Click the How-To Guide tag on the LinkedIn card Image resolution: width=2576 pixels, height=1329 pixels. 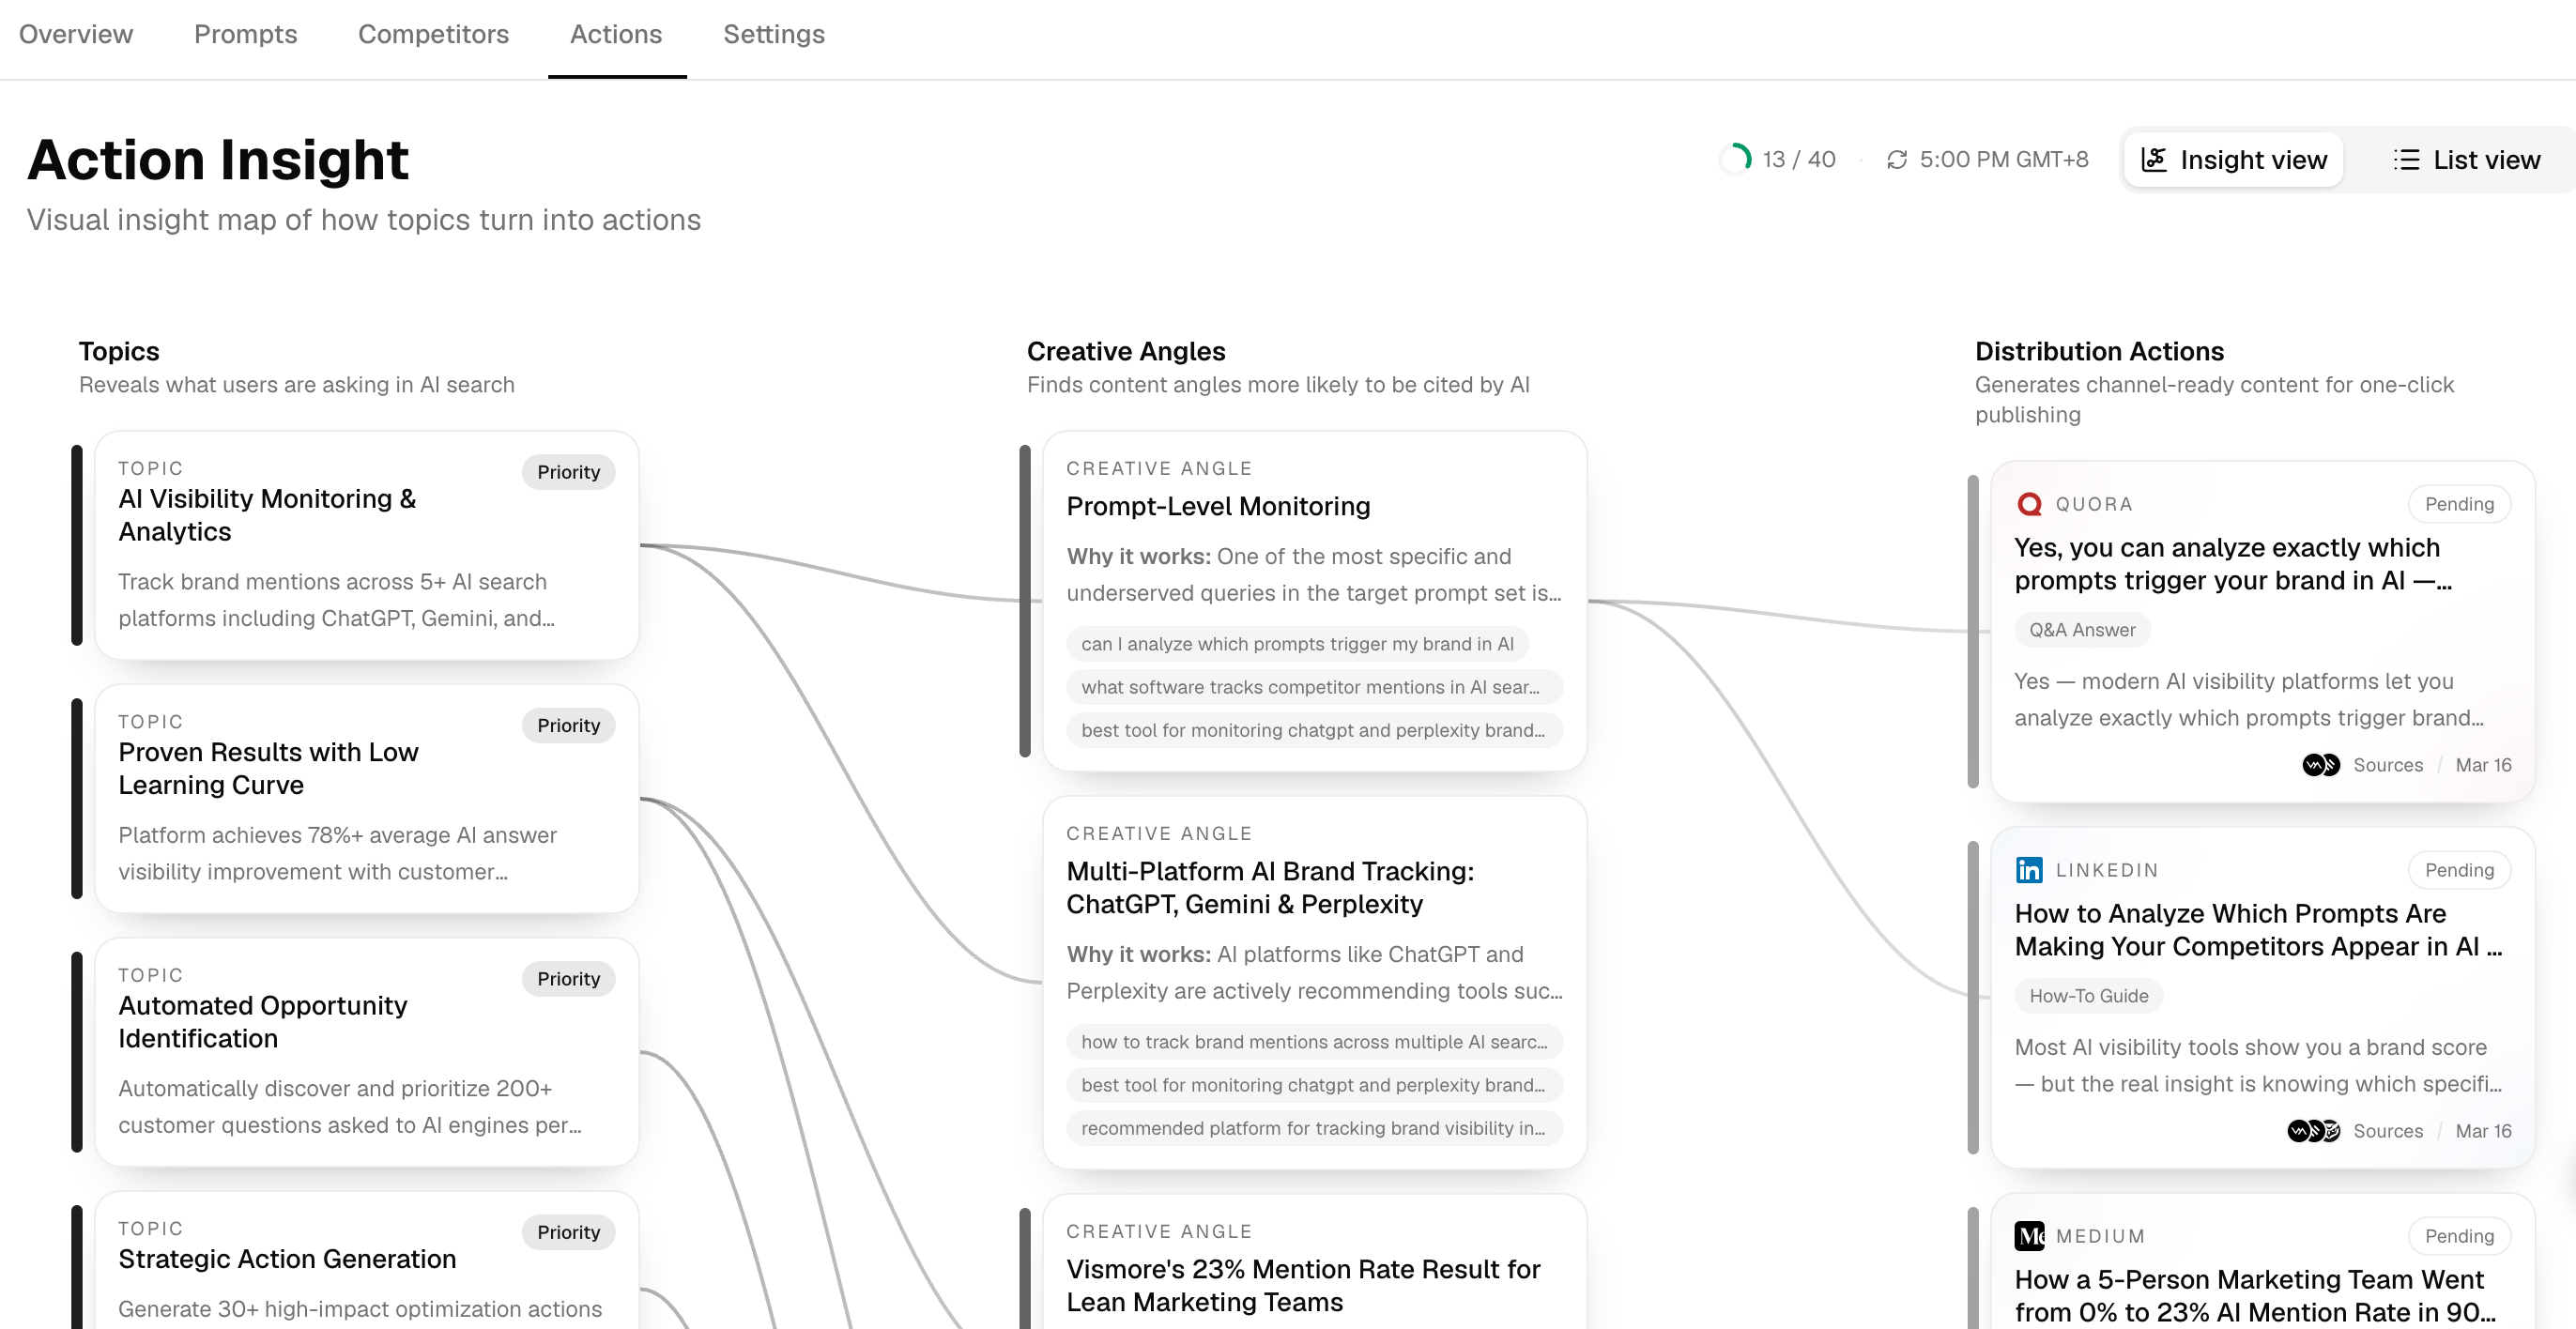click(2088, 996)
